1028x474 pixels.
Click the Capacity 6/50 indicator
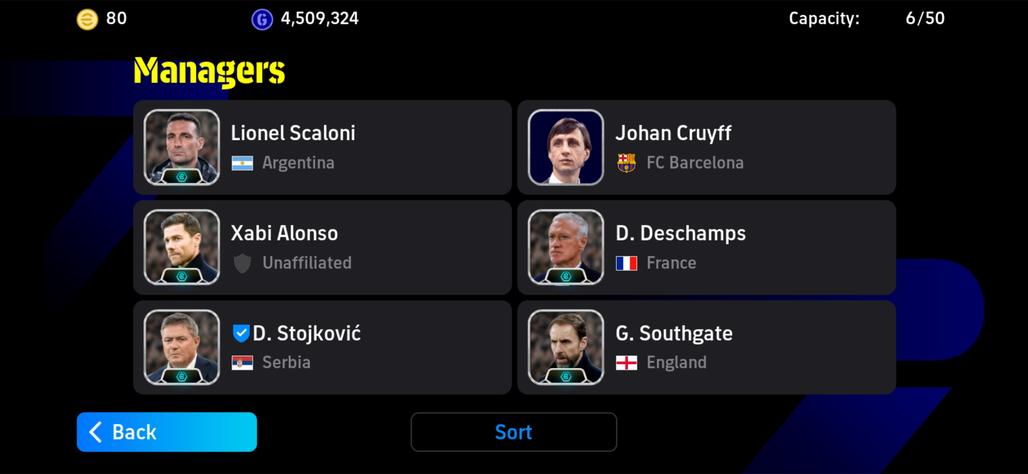[867, 18]
